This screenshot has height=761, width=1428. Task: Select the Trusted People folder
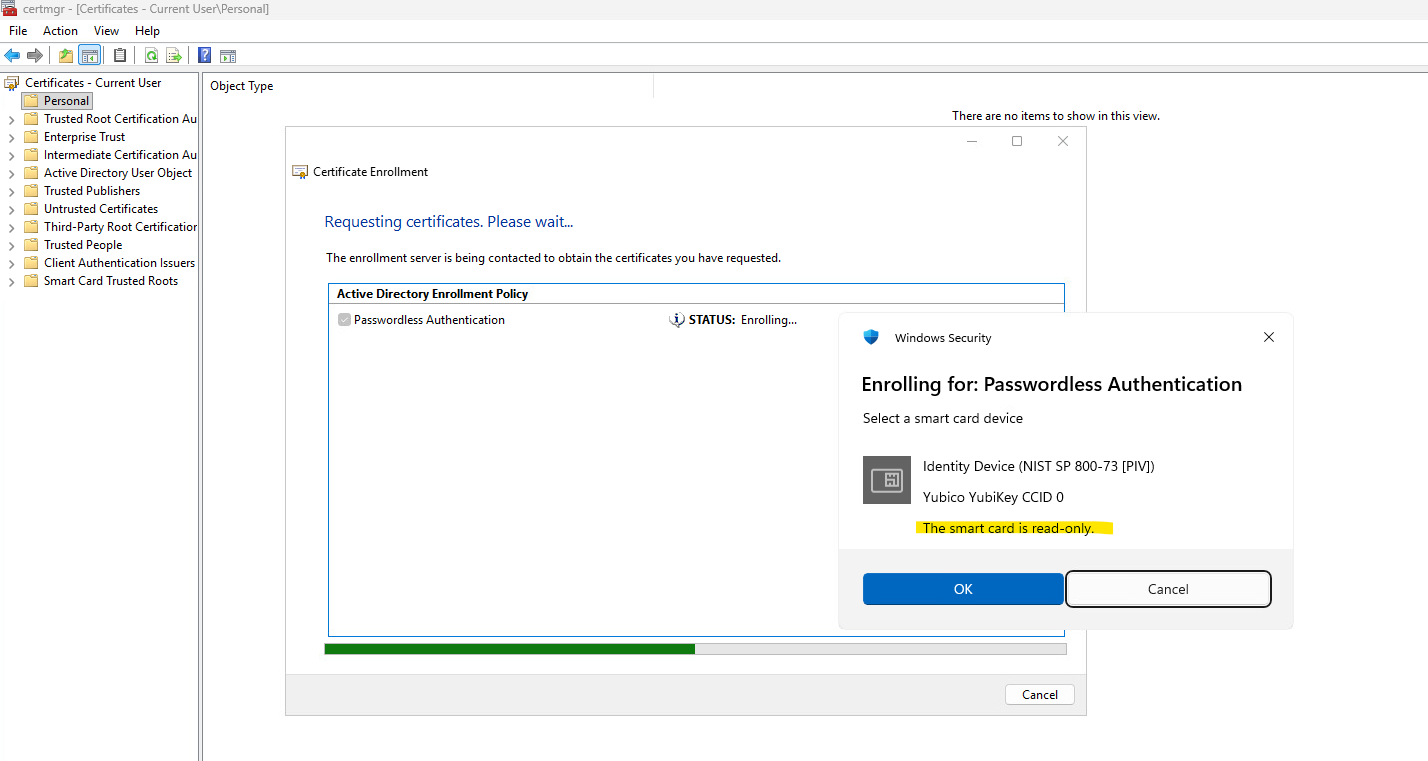coord(73,245)
